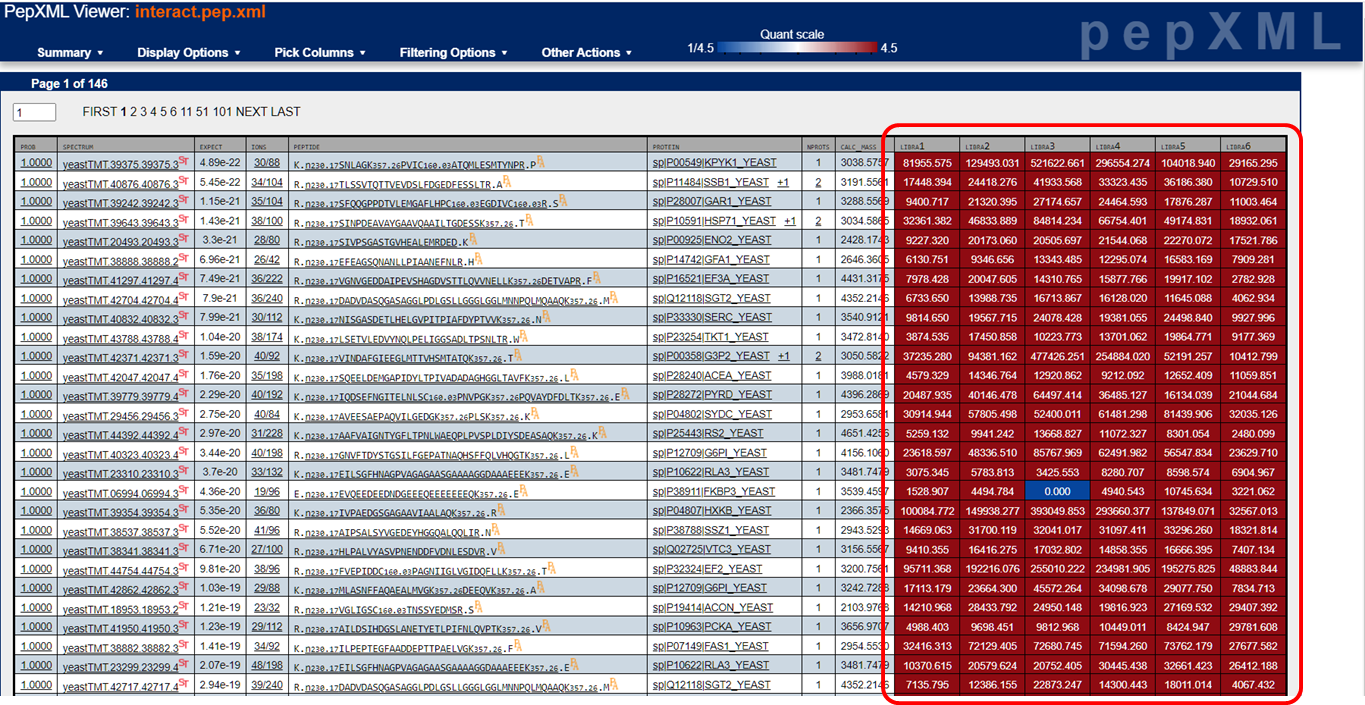
Task: Open protein link sp|P32324|EF2_YEAST
Action: click(707, 569)
